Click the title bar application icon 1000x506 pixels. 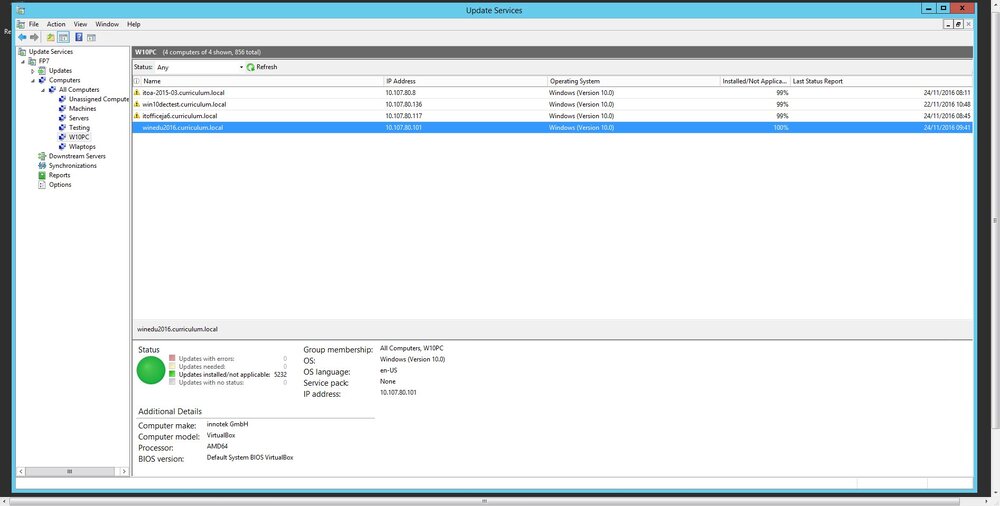click(21, 10)
